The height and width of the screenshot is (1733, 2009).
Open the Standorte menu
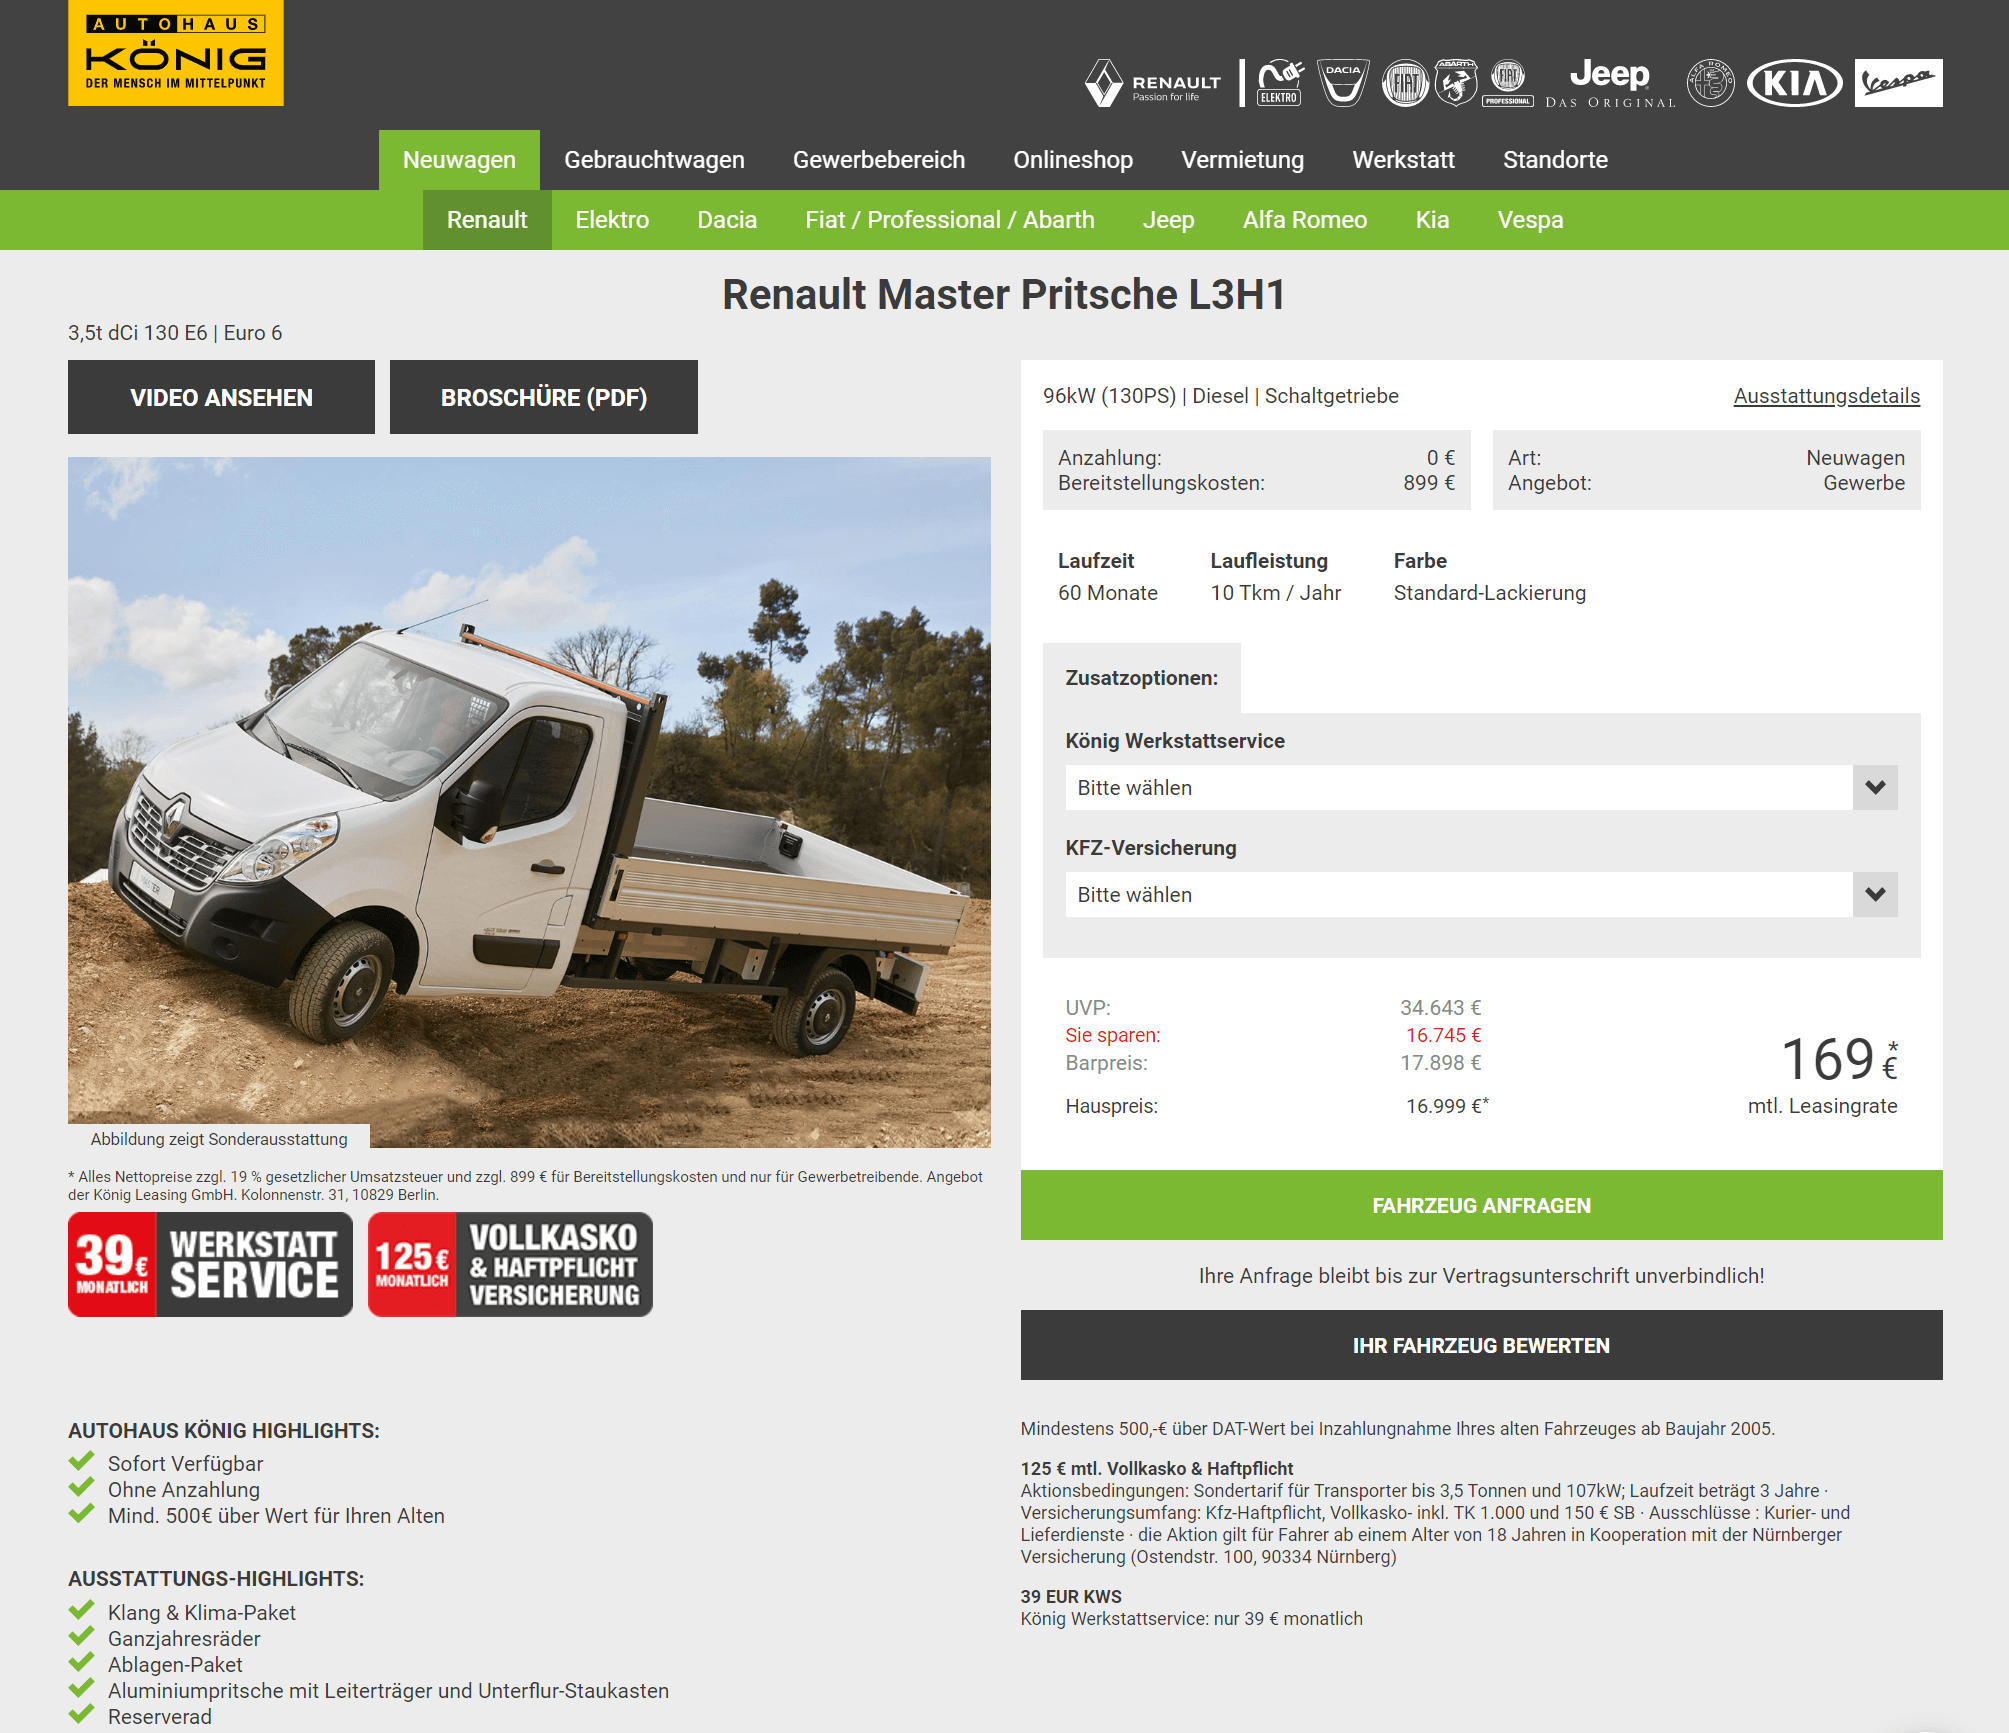1555,160
